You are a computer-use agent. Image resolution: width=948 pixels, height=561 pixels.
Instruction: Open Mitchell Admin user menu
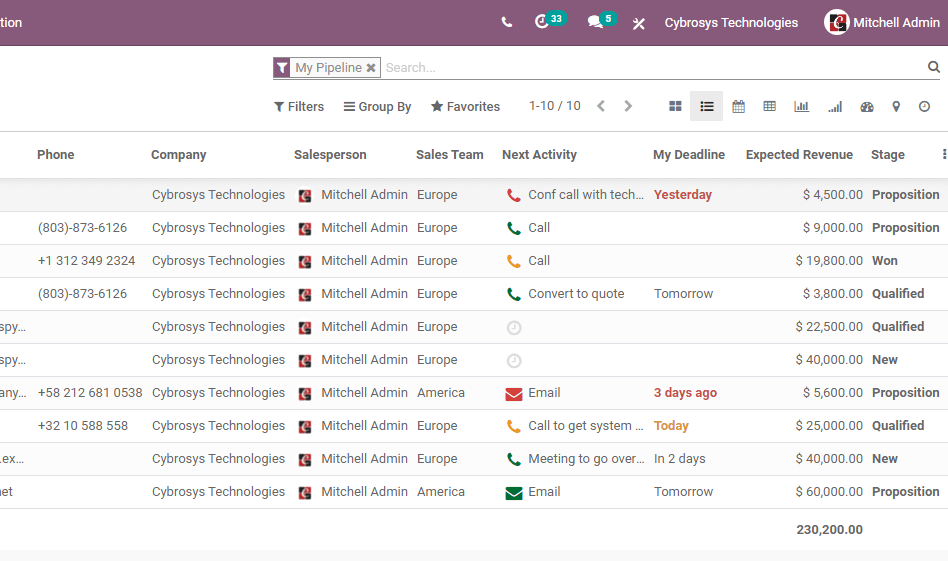(882, 22)
